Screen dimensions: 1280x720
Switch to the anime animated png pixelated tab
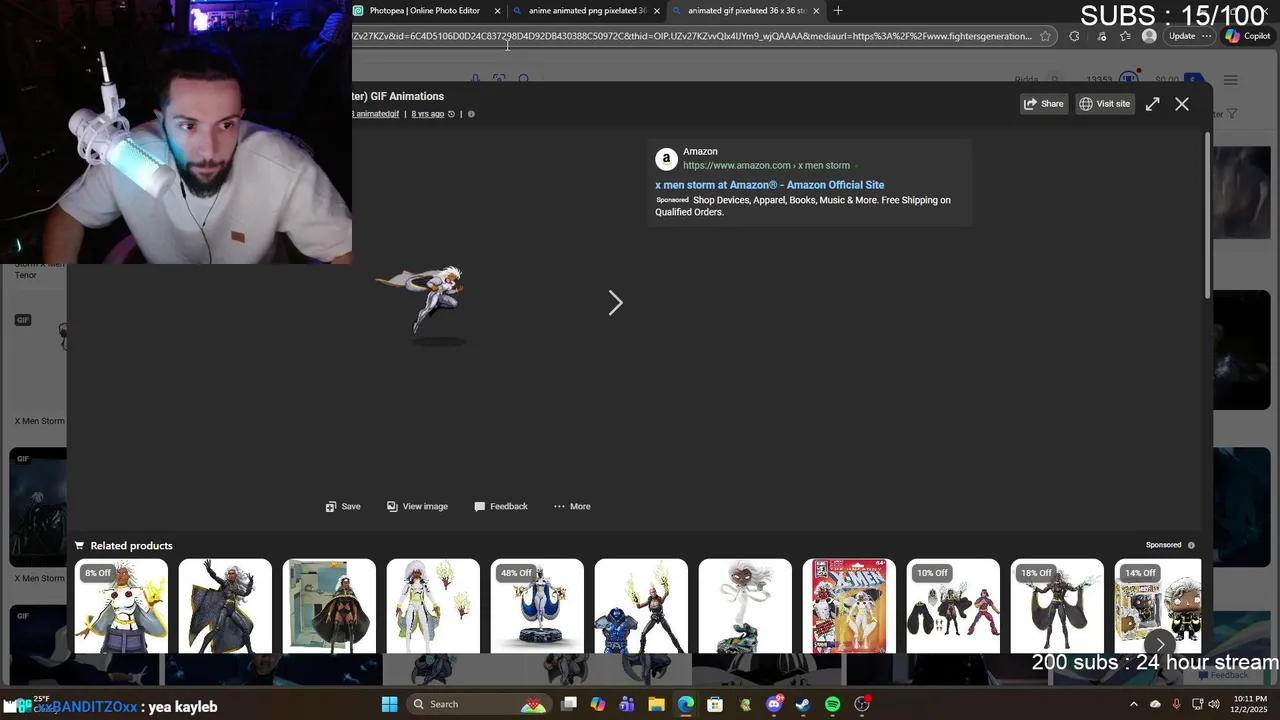point(587,11)
